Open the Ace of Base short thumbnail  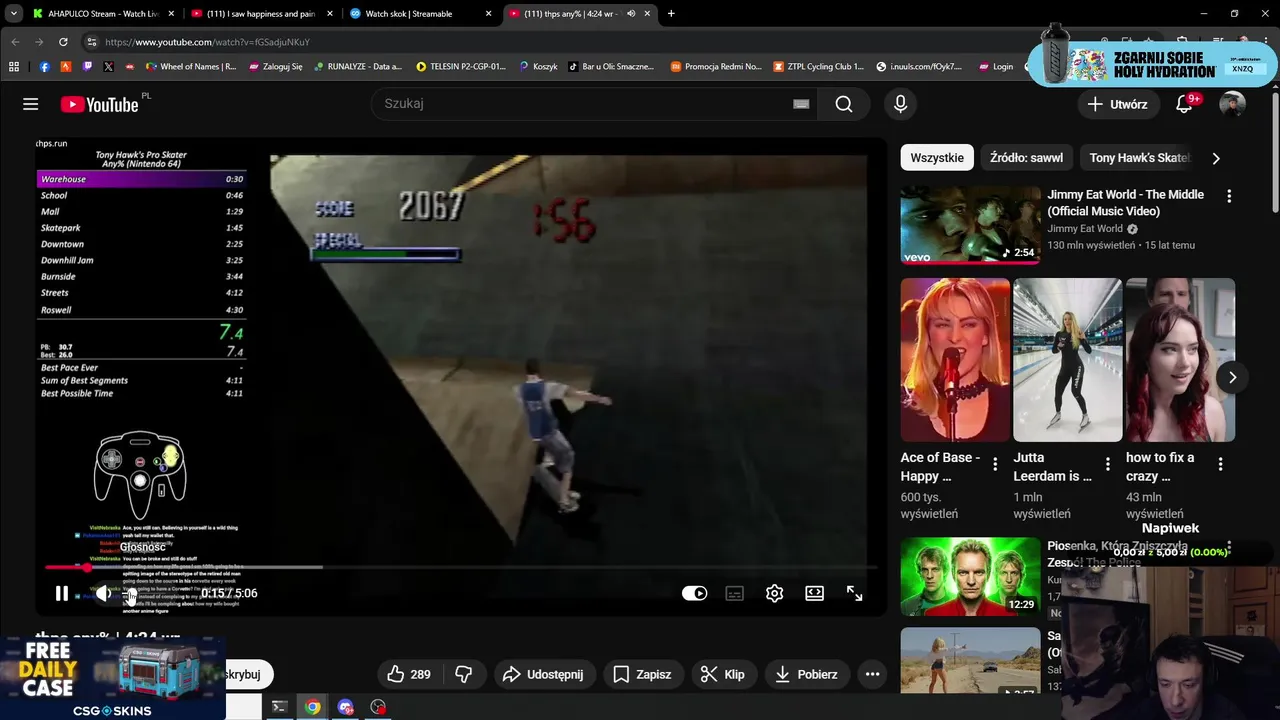(955, 360)
